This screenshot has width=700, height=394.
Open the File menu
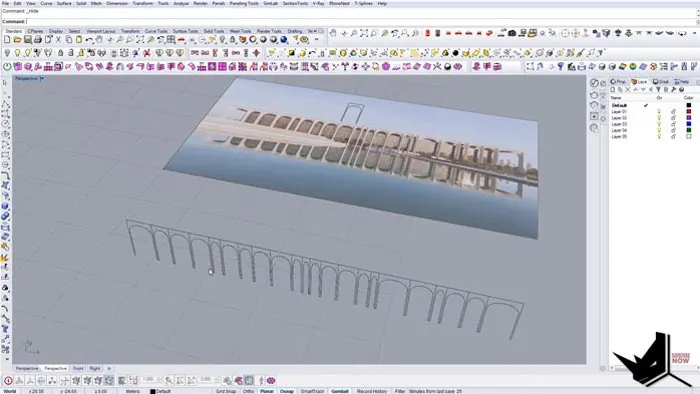(x=5, y=3)
